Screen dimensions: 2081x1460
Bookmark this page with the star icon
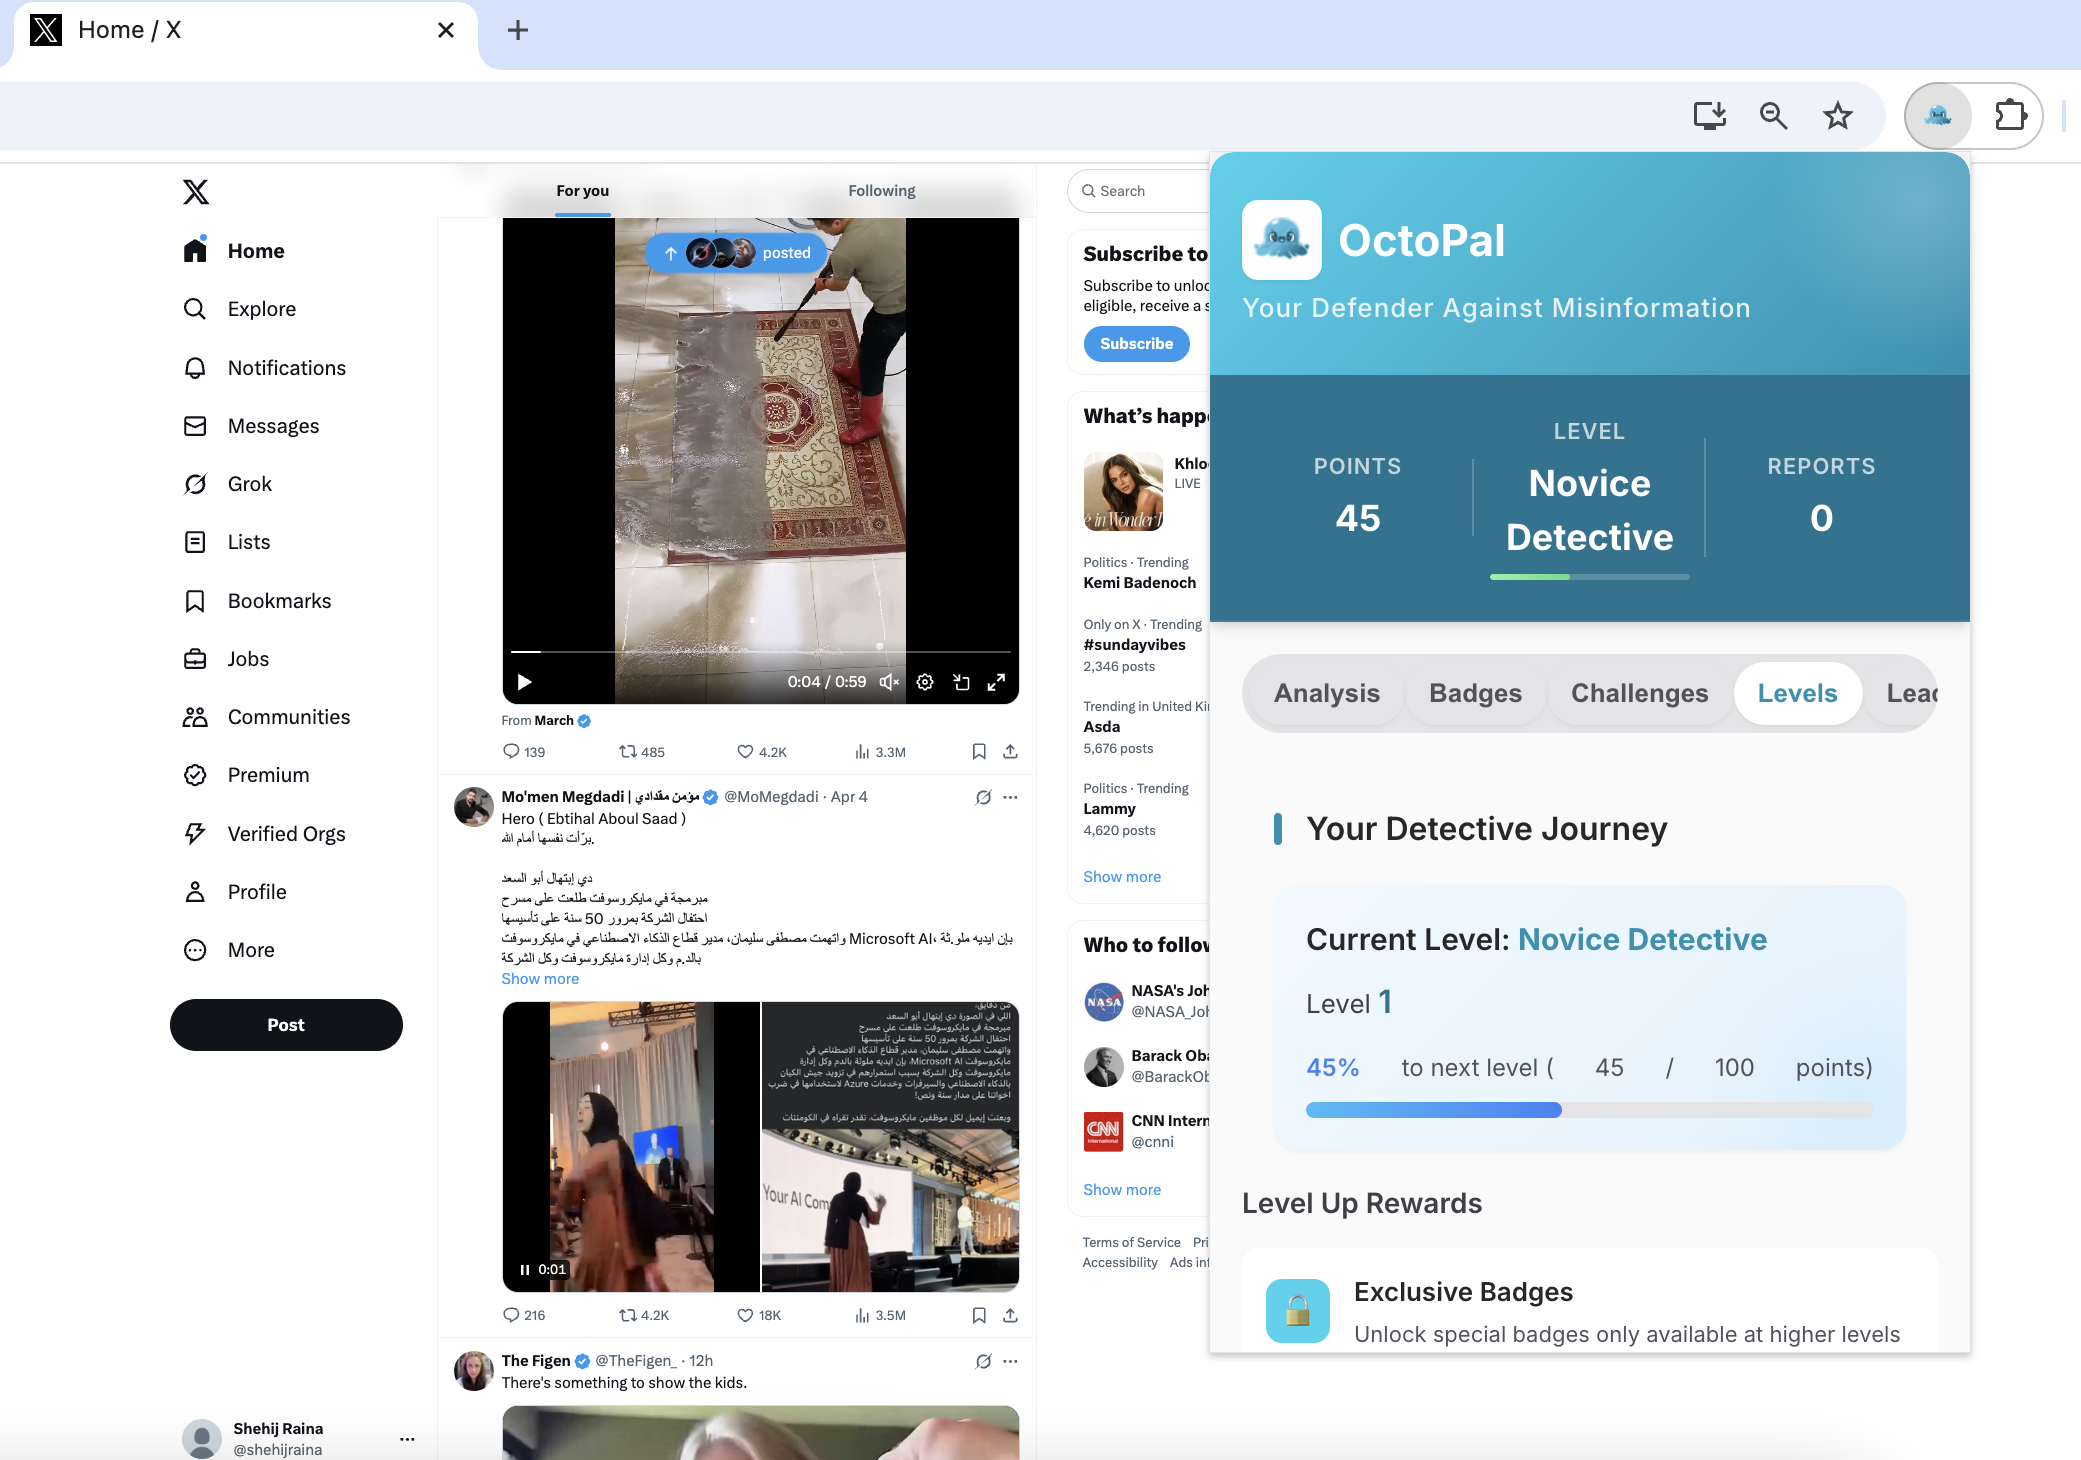(1837, 116)
